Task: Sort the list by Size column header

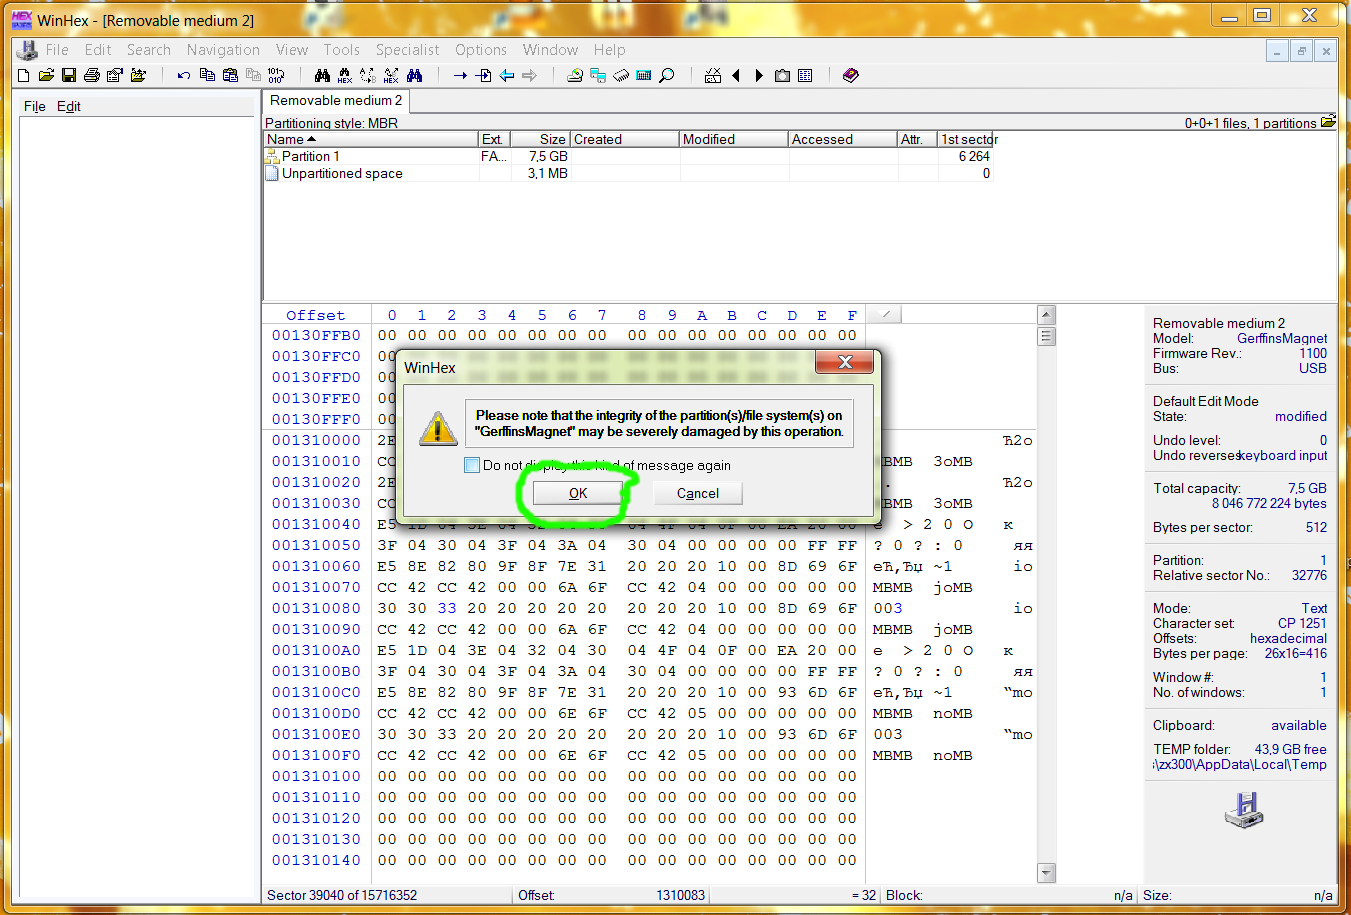Action: pyautogui.click(x=541, y=139)
